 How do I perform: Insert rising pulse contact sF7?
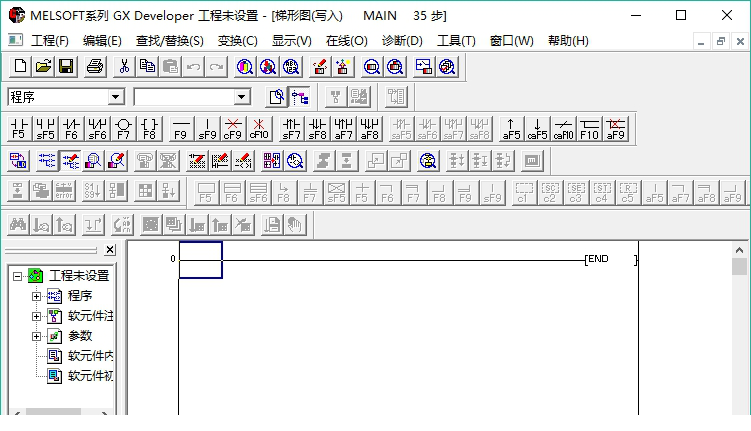pos(291,129)
